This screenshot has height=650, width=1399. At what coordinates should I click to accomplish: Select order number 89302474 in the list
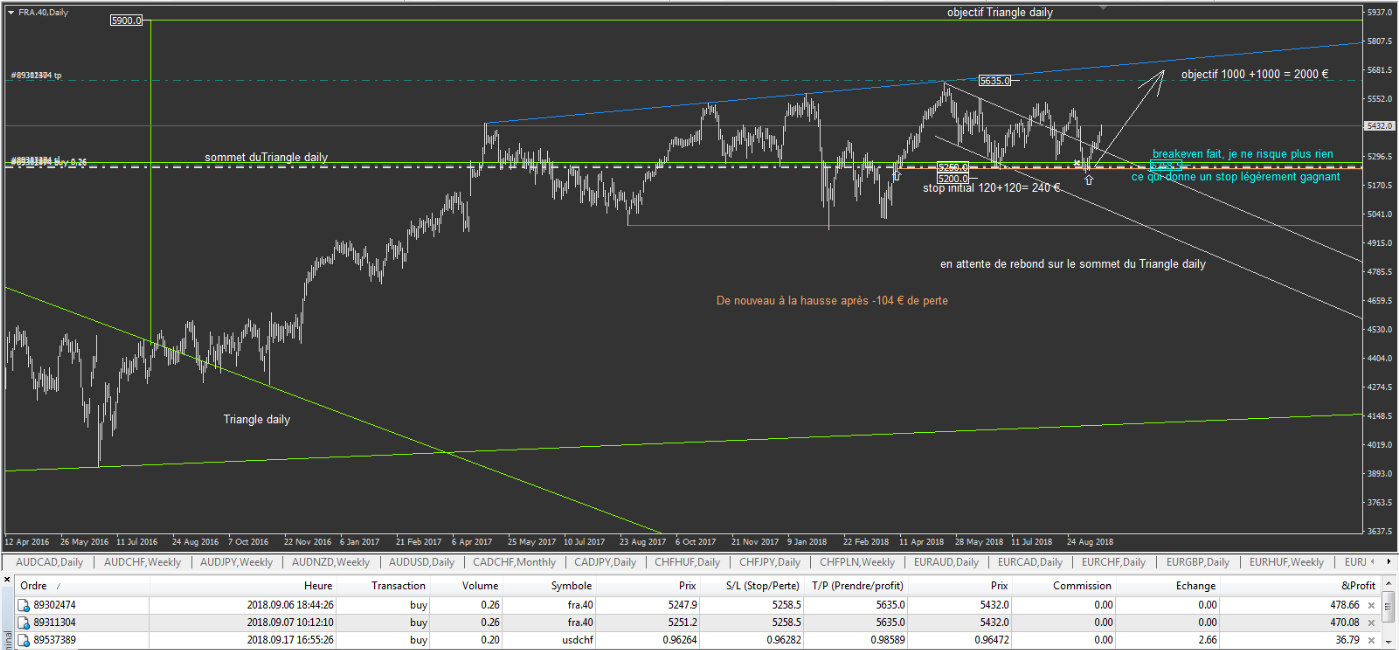pyautogui.click(x=56, y=606)
